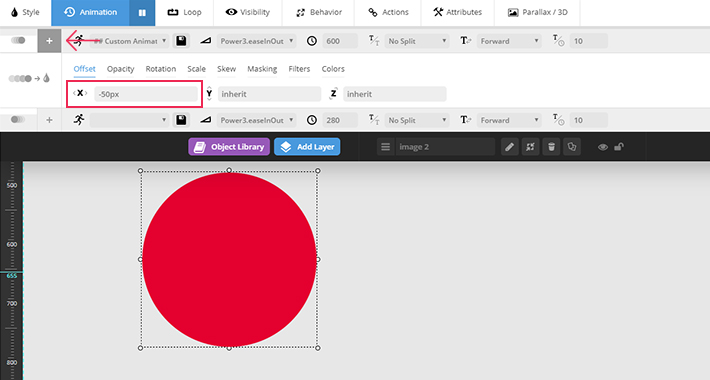Viewport: 710px width, 380px height.
Task: Open the layer list hamburger menu
Action: pos(385,147)
